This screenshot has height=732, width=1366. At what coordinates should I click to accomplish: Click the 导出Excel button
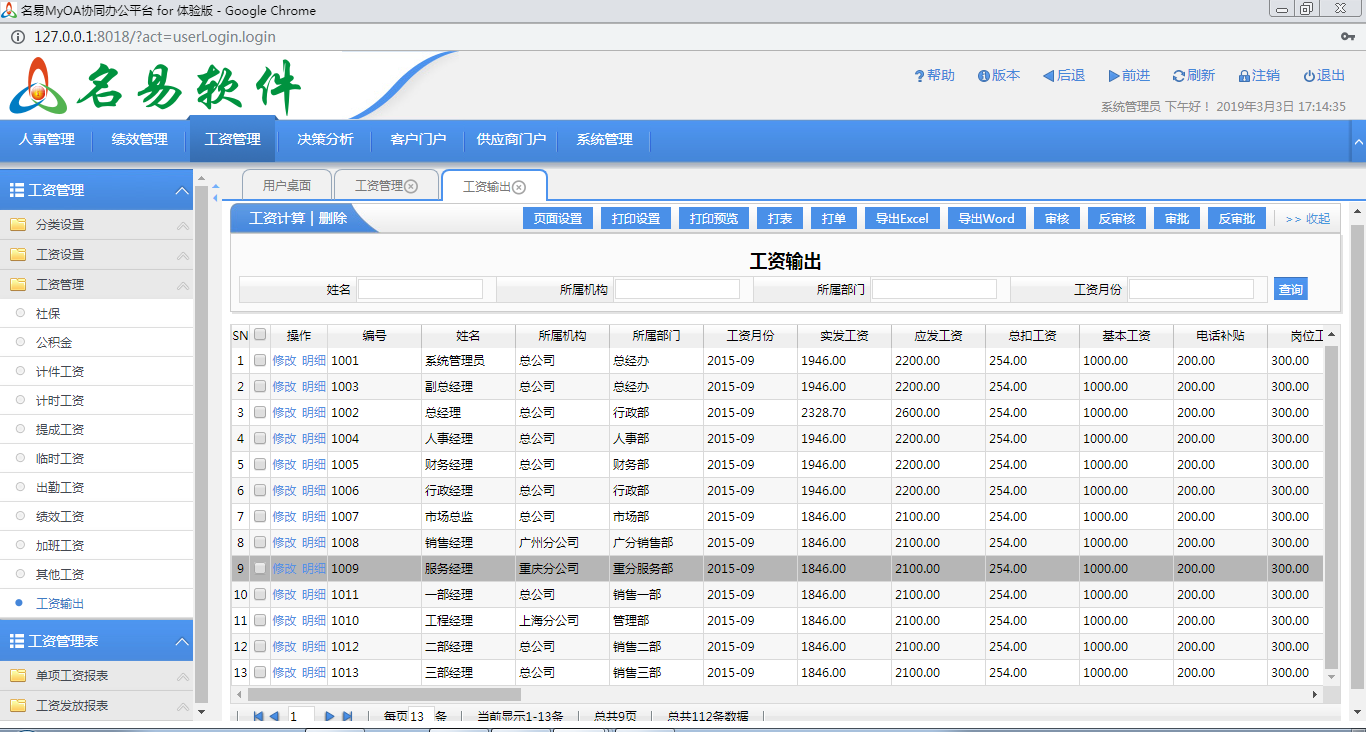[902, 218]
